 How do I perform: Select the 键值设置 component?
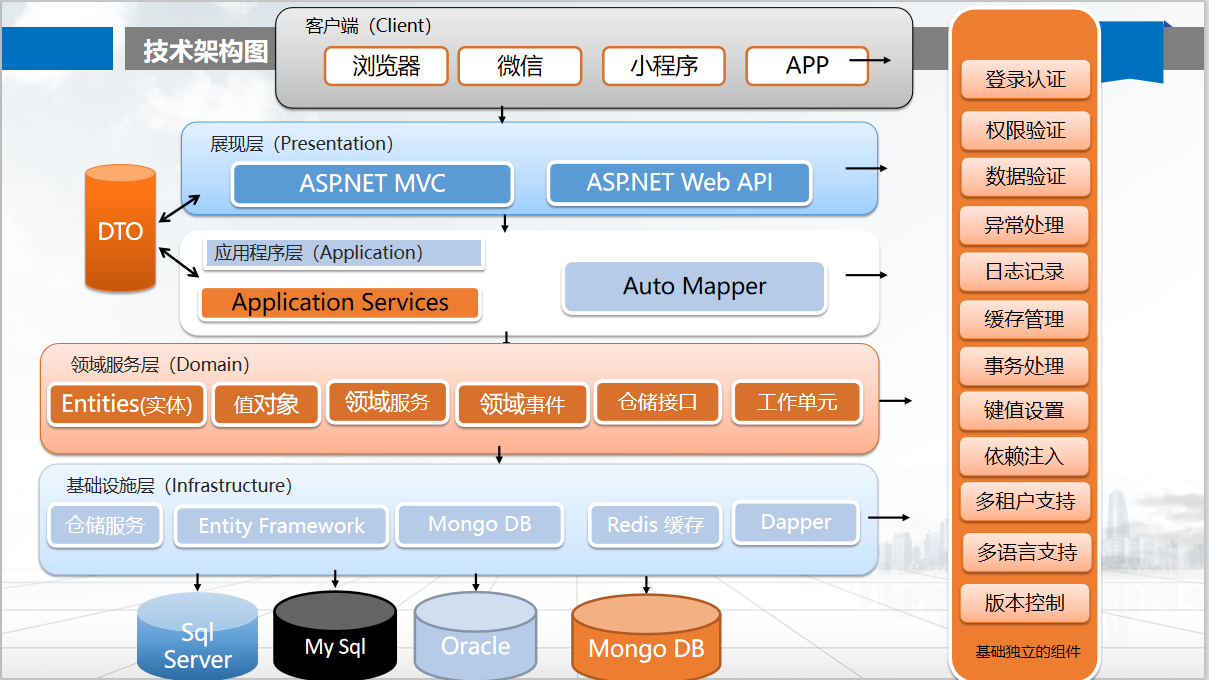click(1025, 411)
